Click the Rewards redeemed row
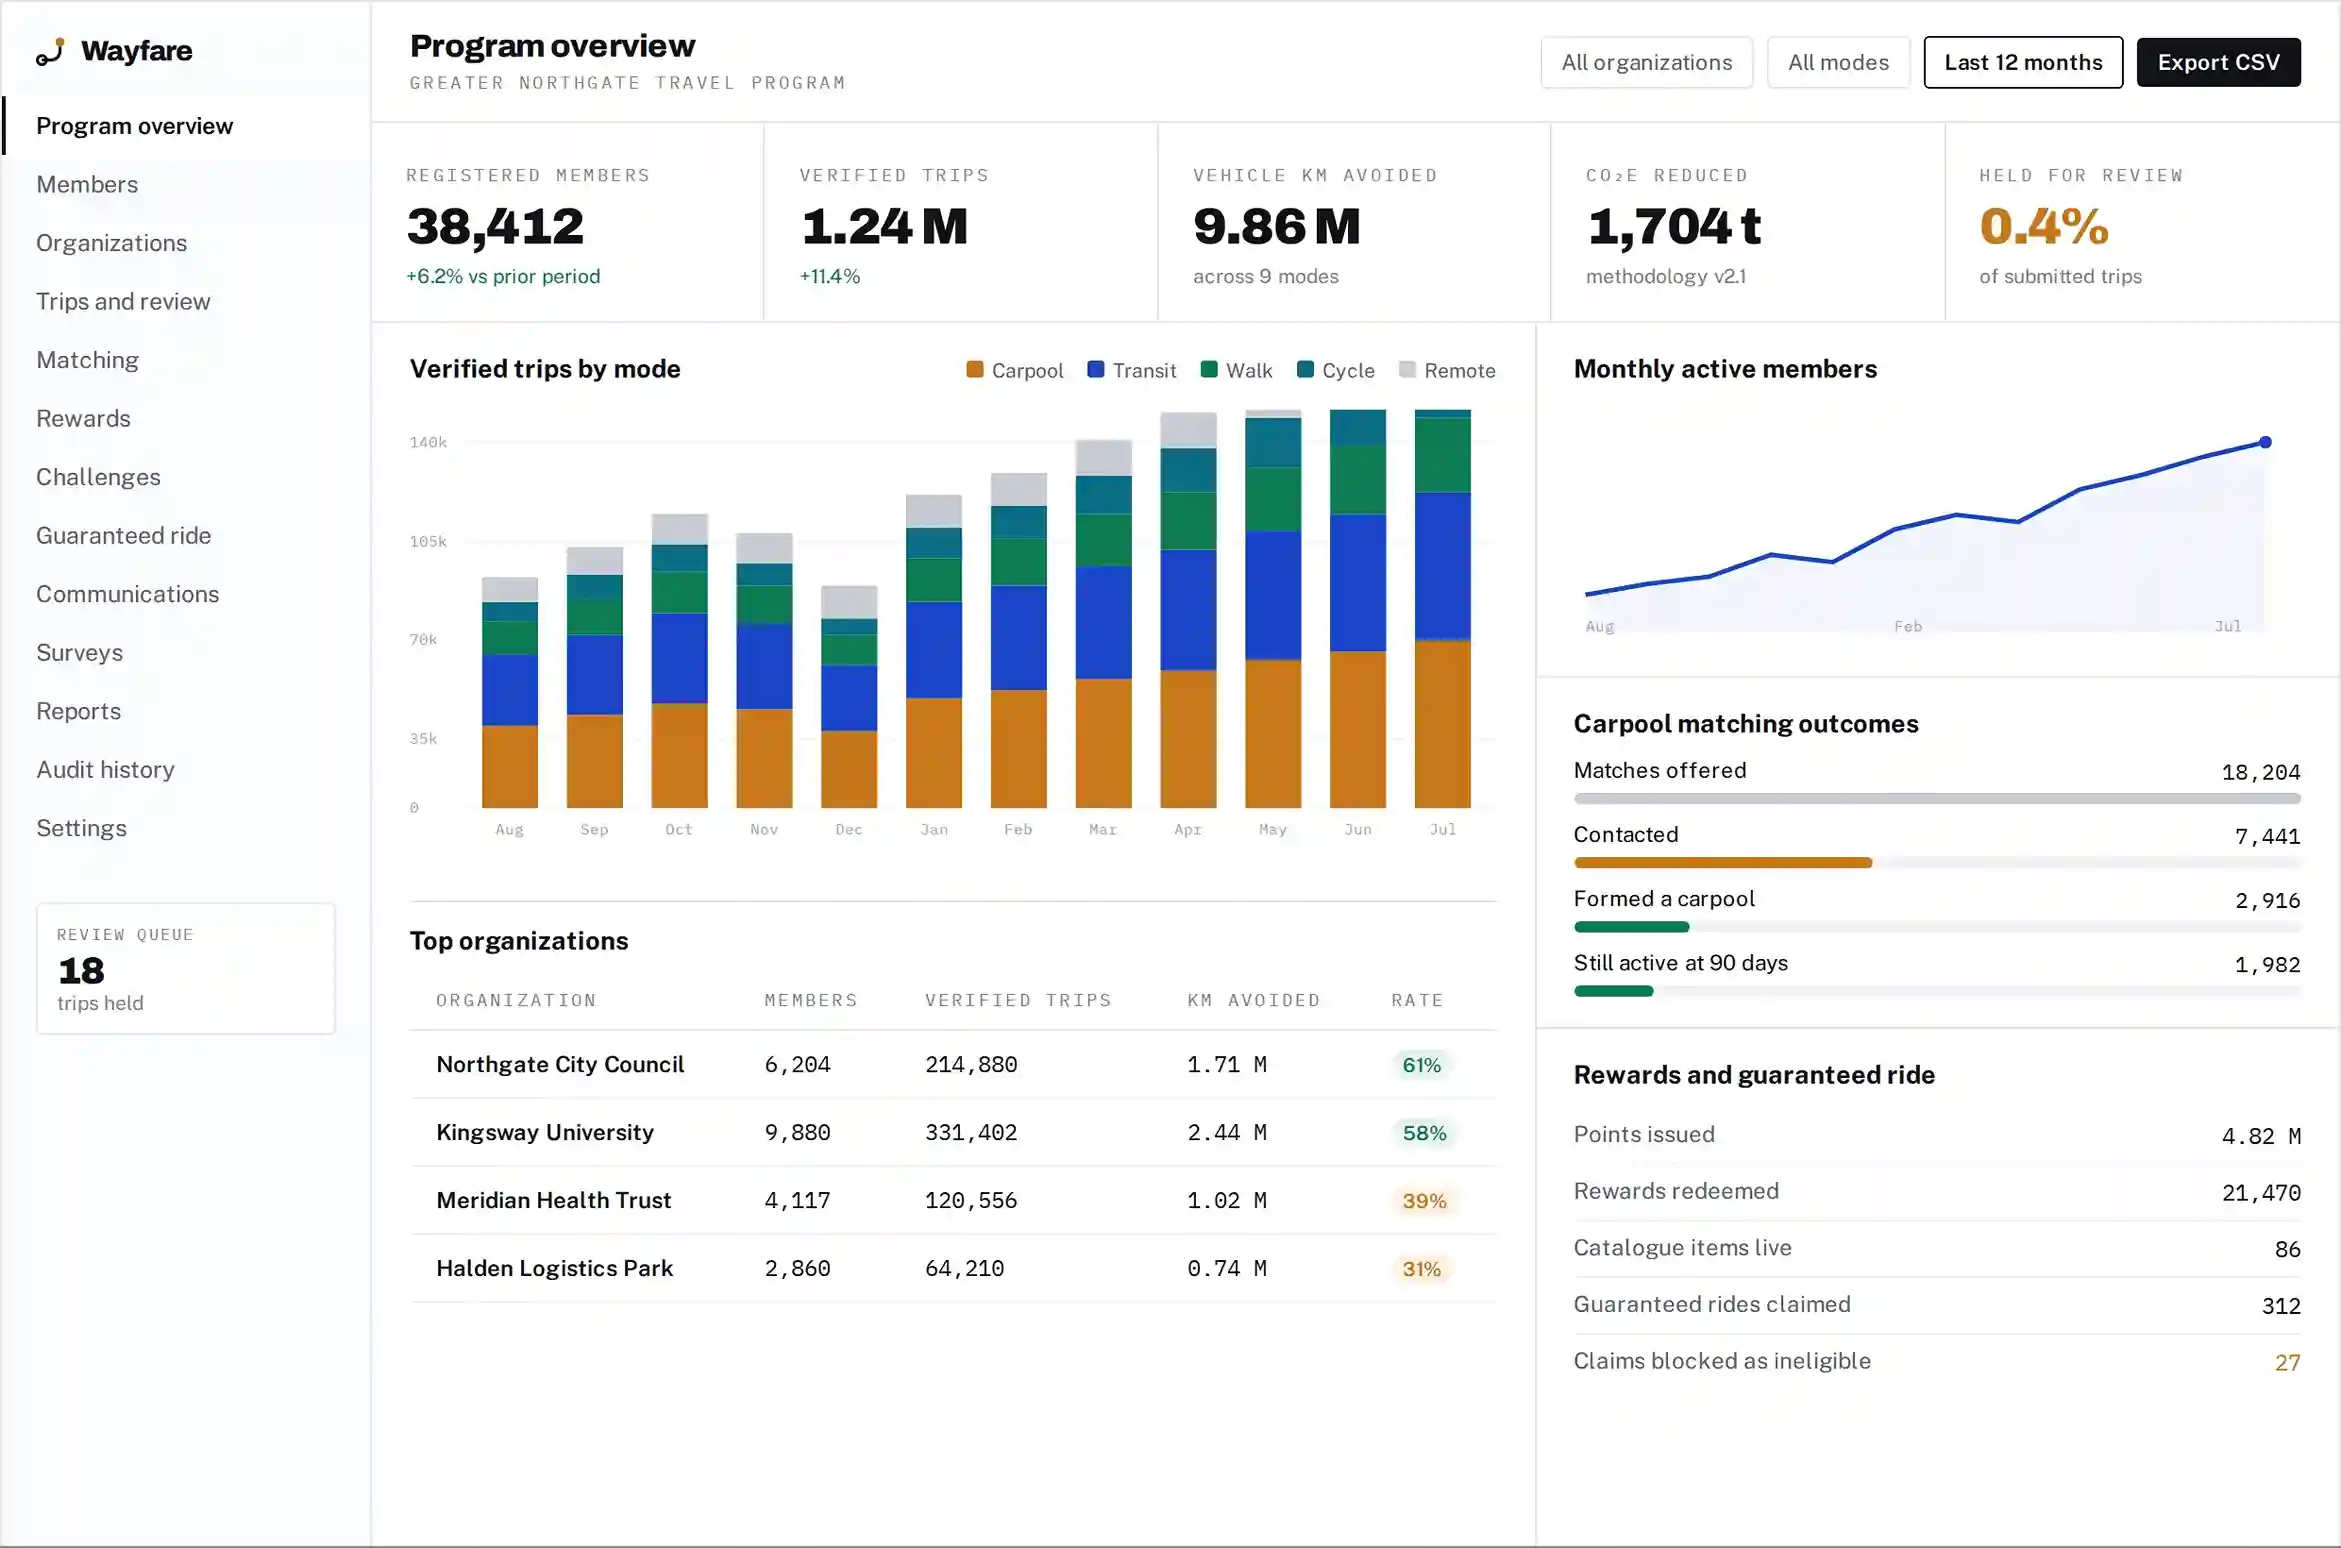 pos(1937,1192)
